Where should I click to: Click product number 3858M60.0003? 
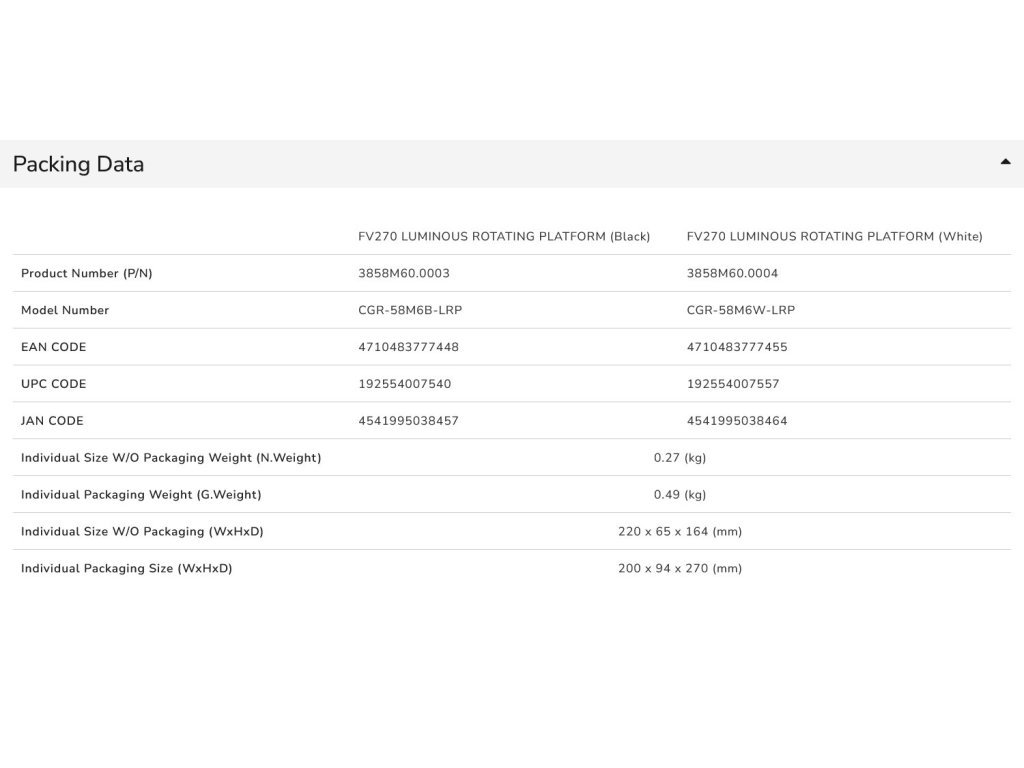pos(404,273)
